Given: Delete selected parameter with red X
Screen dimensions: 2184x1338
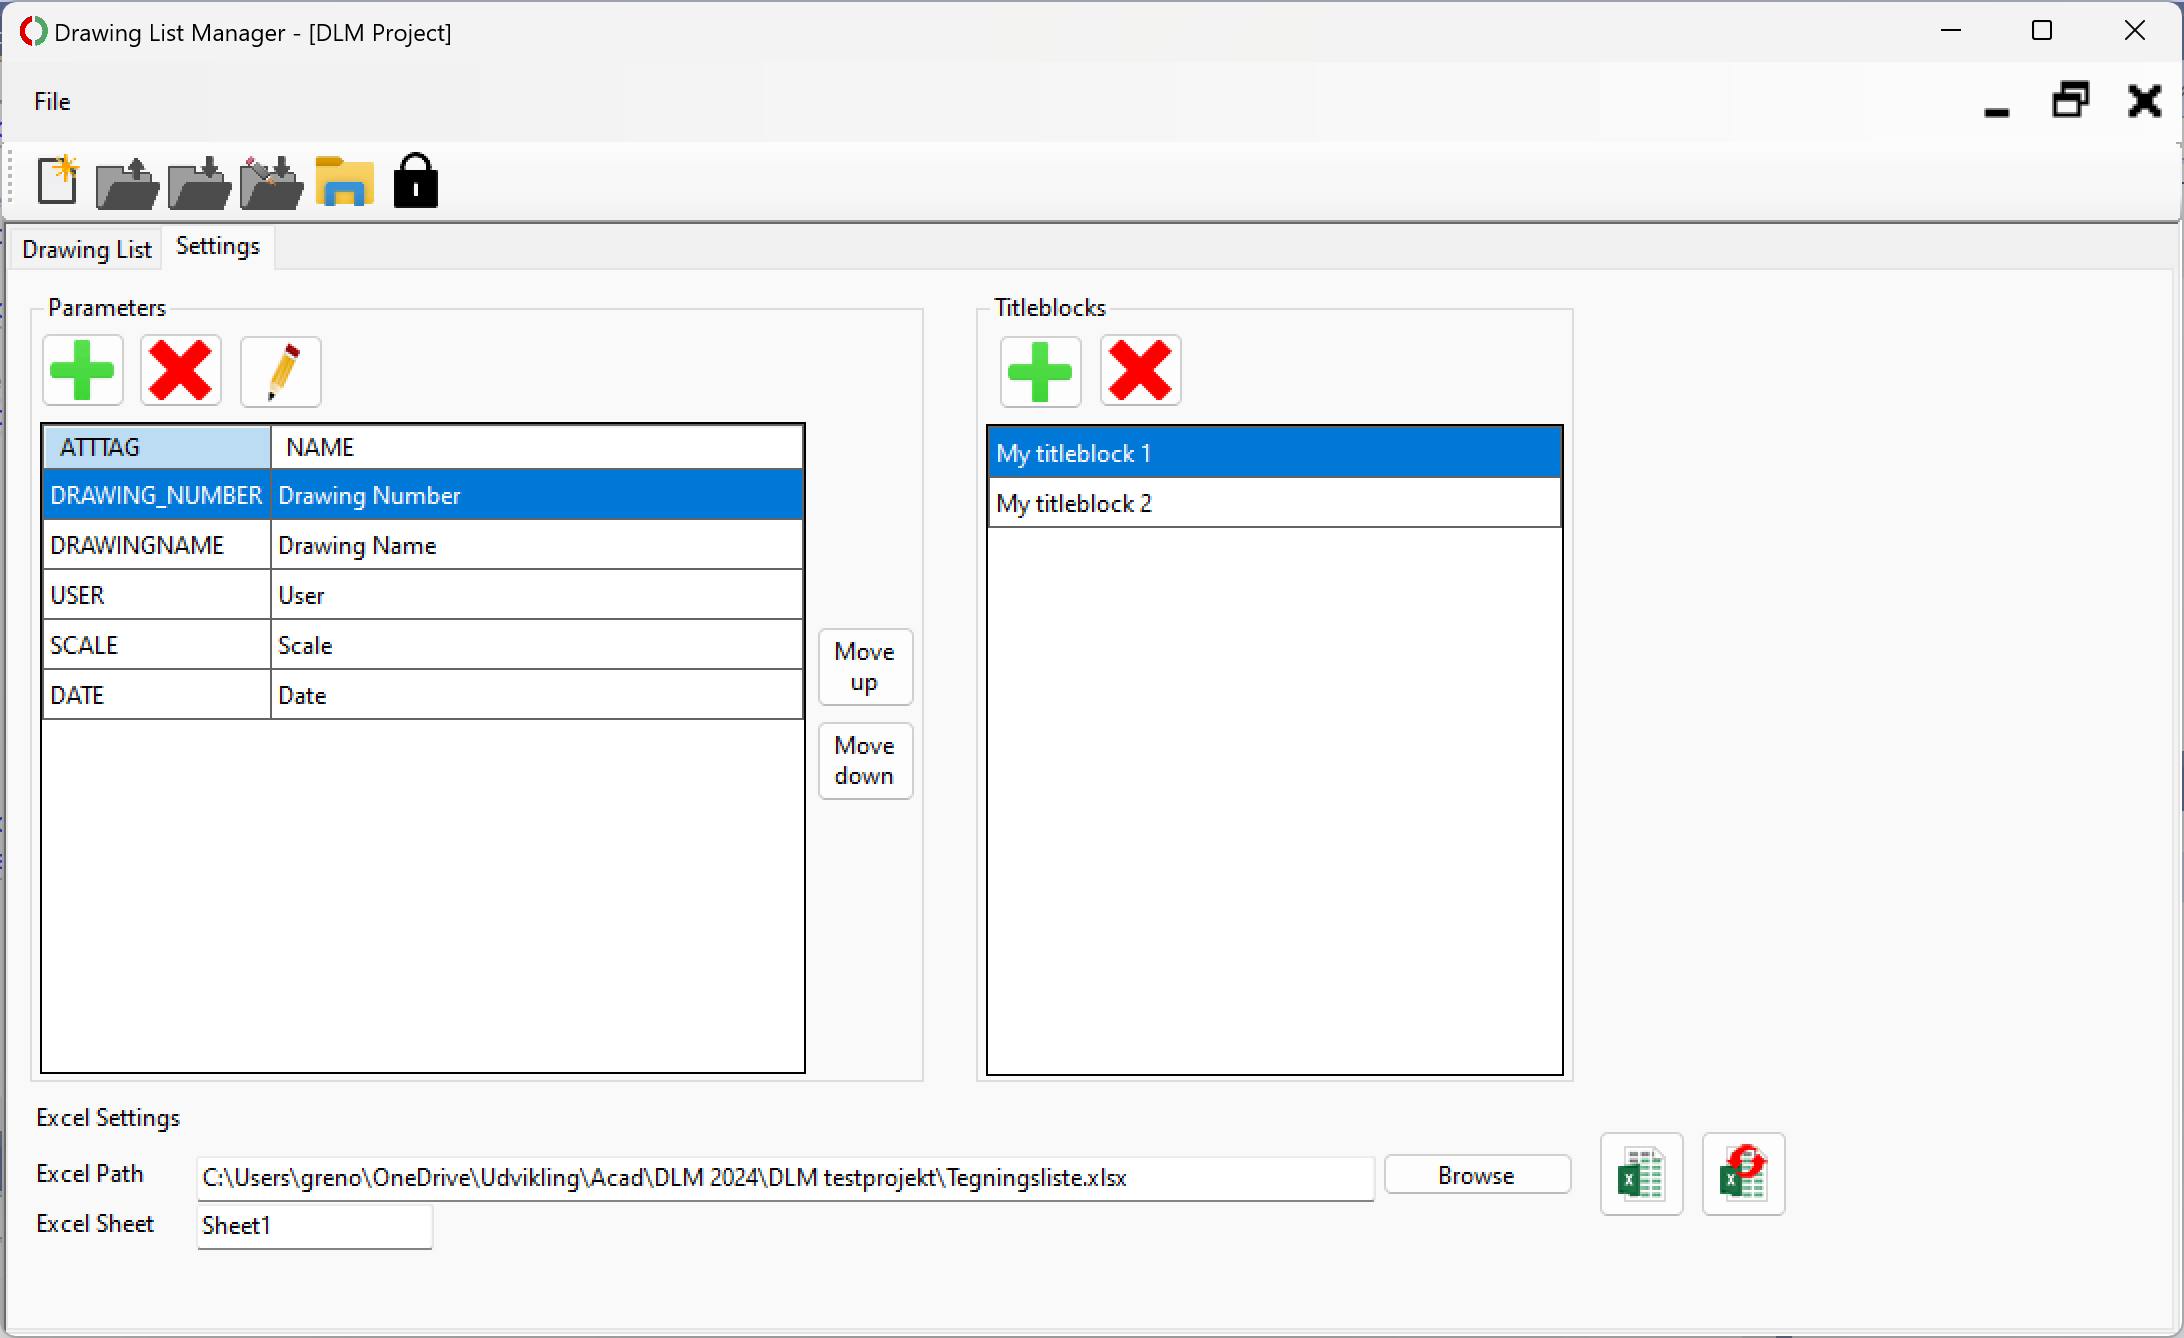Looking at the screenshot, I should tap(181, 371).
